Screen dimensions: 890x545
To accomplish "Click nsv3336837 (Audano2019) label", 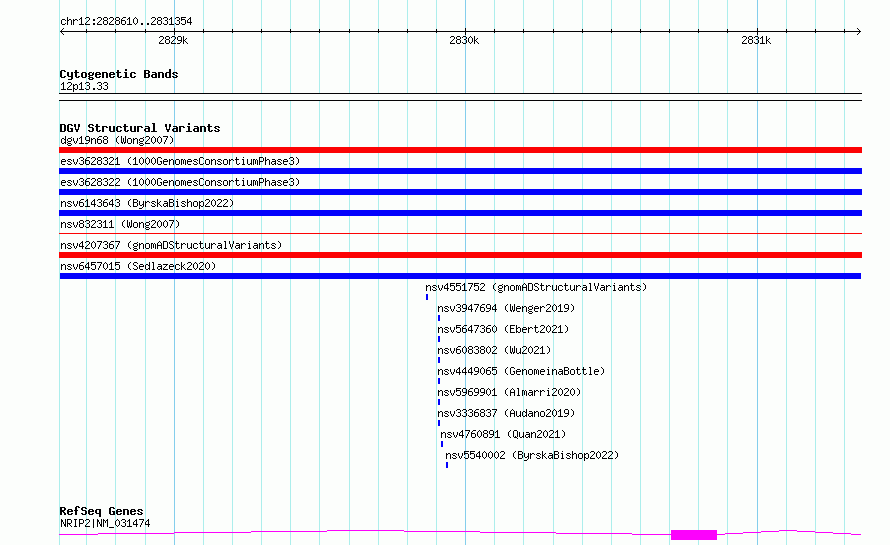I will pyautogui.click(x=506, y=413).
